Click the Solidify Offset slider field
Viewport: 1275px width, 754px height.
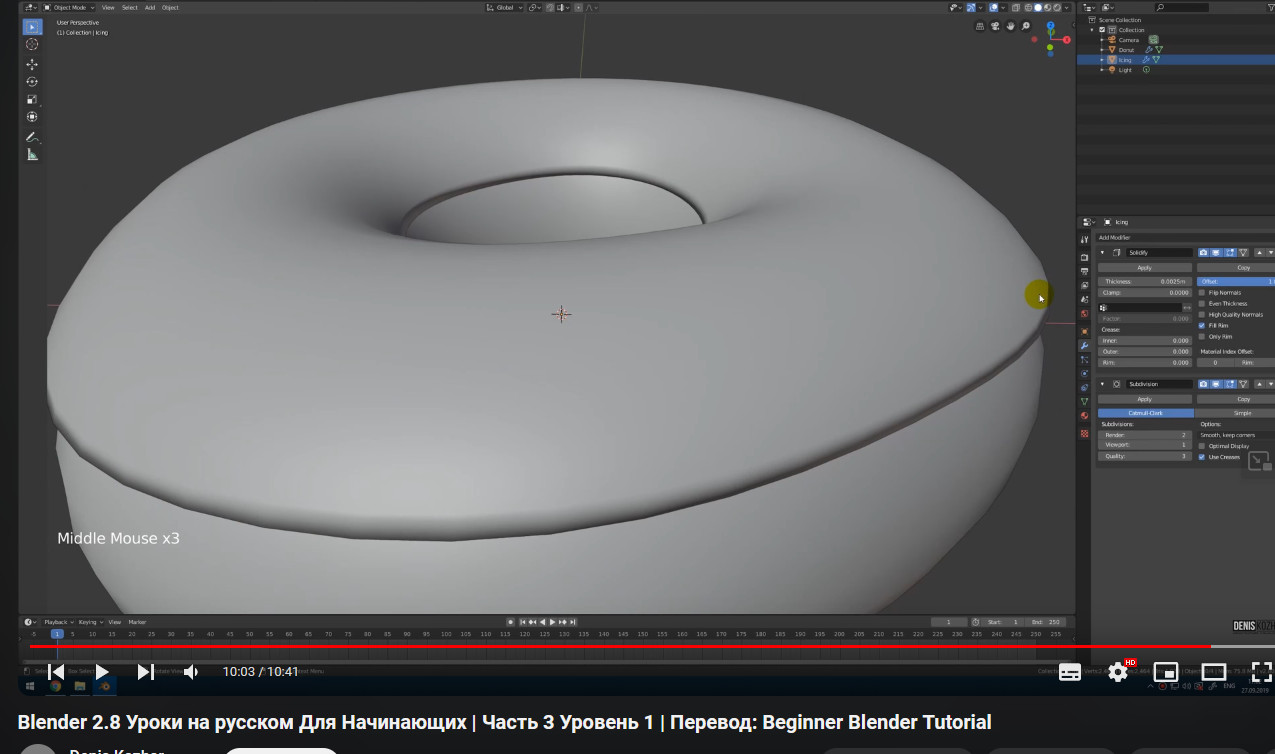(x=1236, y=282)
